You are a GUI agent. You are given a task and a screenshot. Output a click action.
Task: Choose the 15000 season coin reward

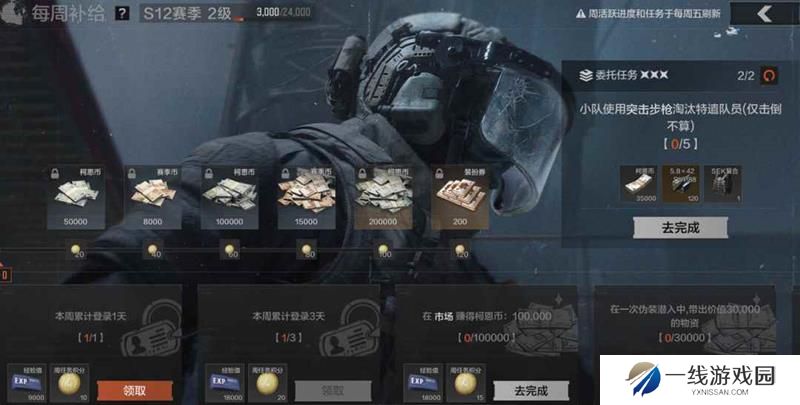click(306, 197)
